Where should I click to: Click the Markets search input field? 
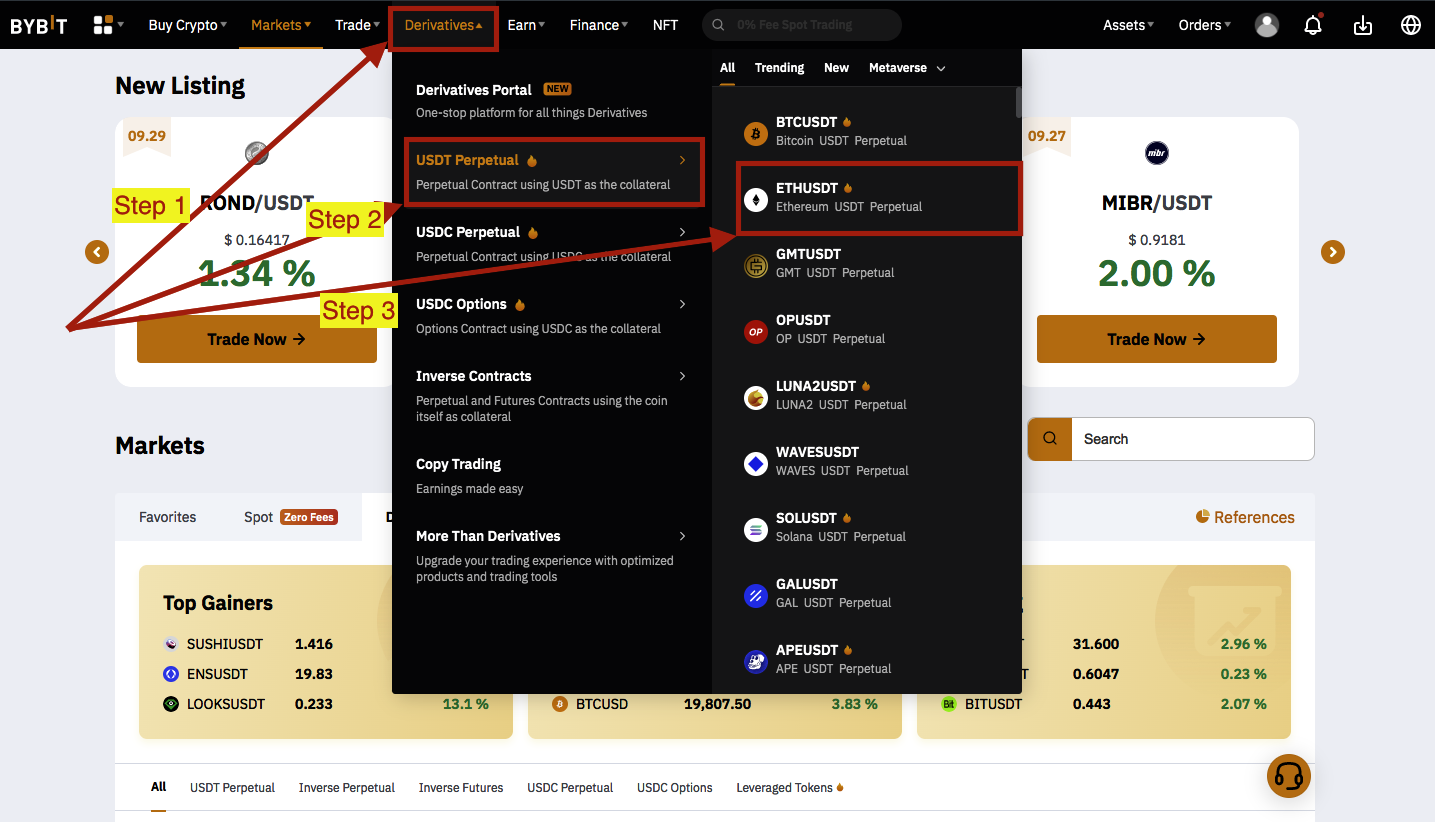coord(1191,439)
